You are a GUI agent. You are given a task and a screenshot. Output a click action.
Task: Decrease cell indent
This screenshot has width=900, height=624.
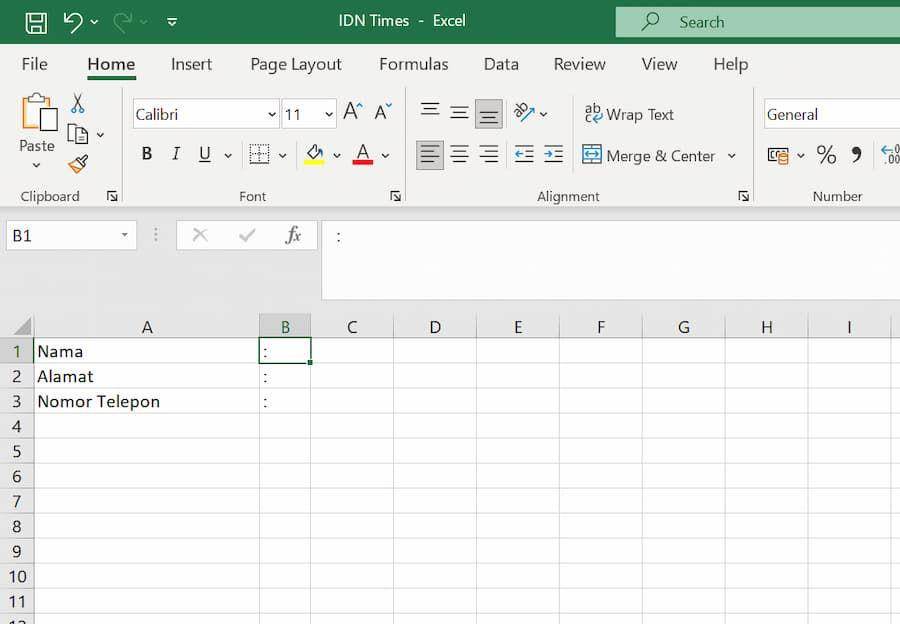point(524,154)
